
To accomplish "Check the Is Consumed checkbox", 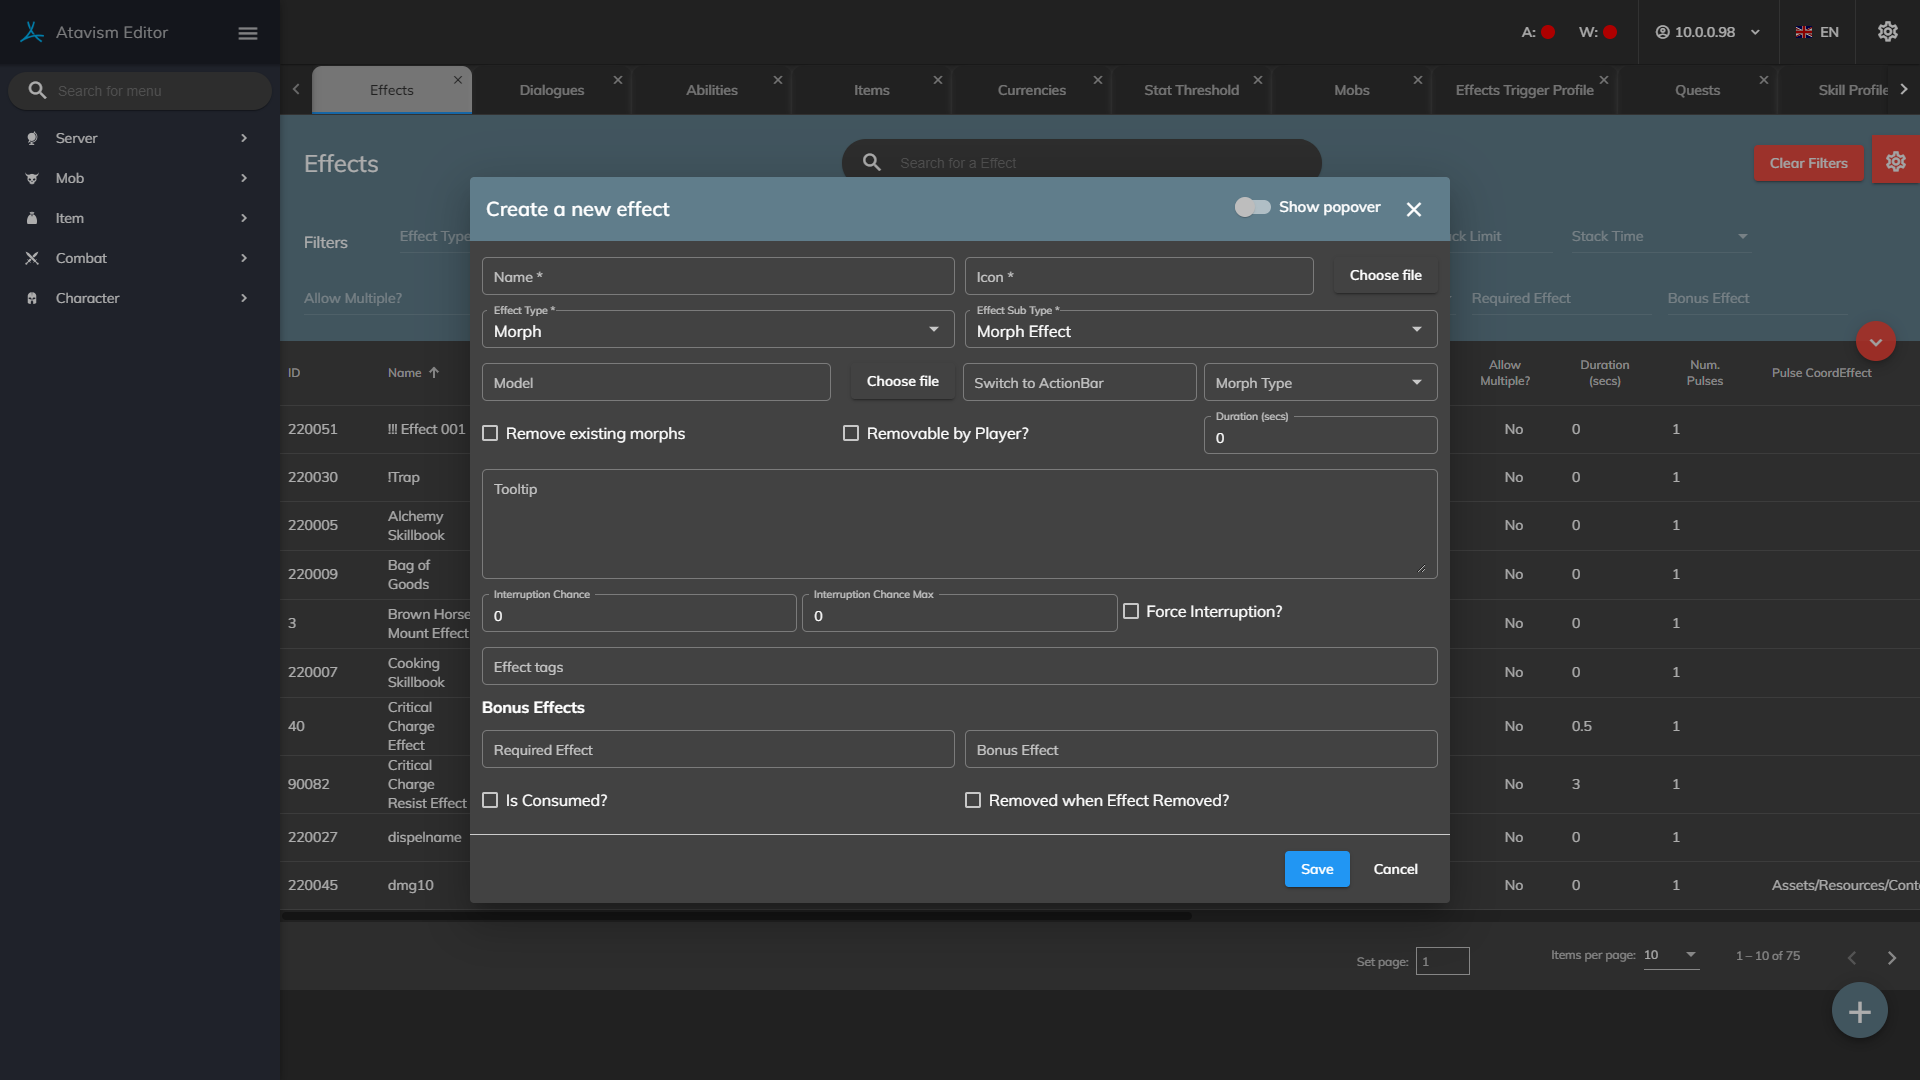I will (490, 800).
